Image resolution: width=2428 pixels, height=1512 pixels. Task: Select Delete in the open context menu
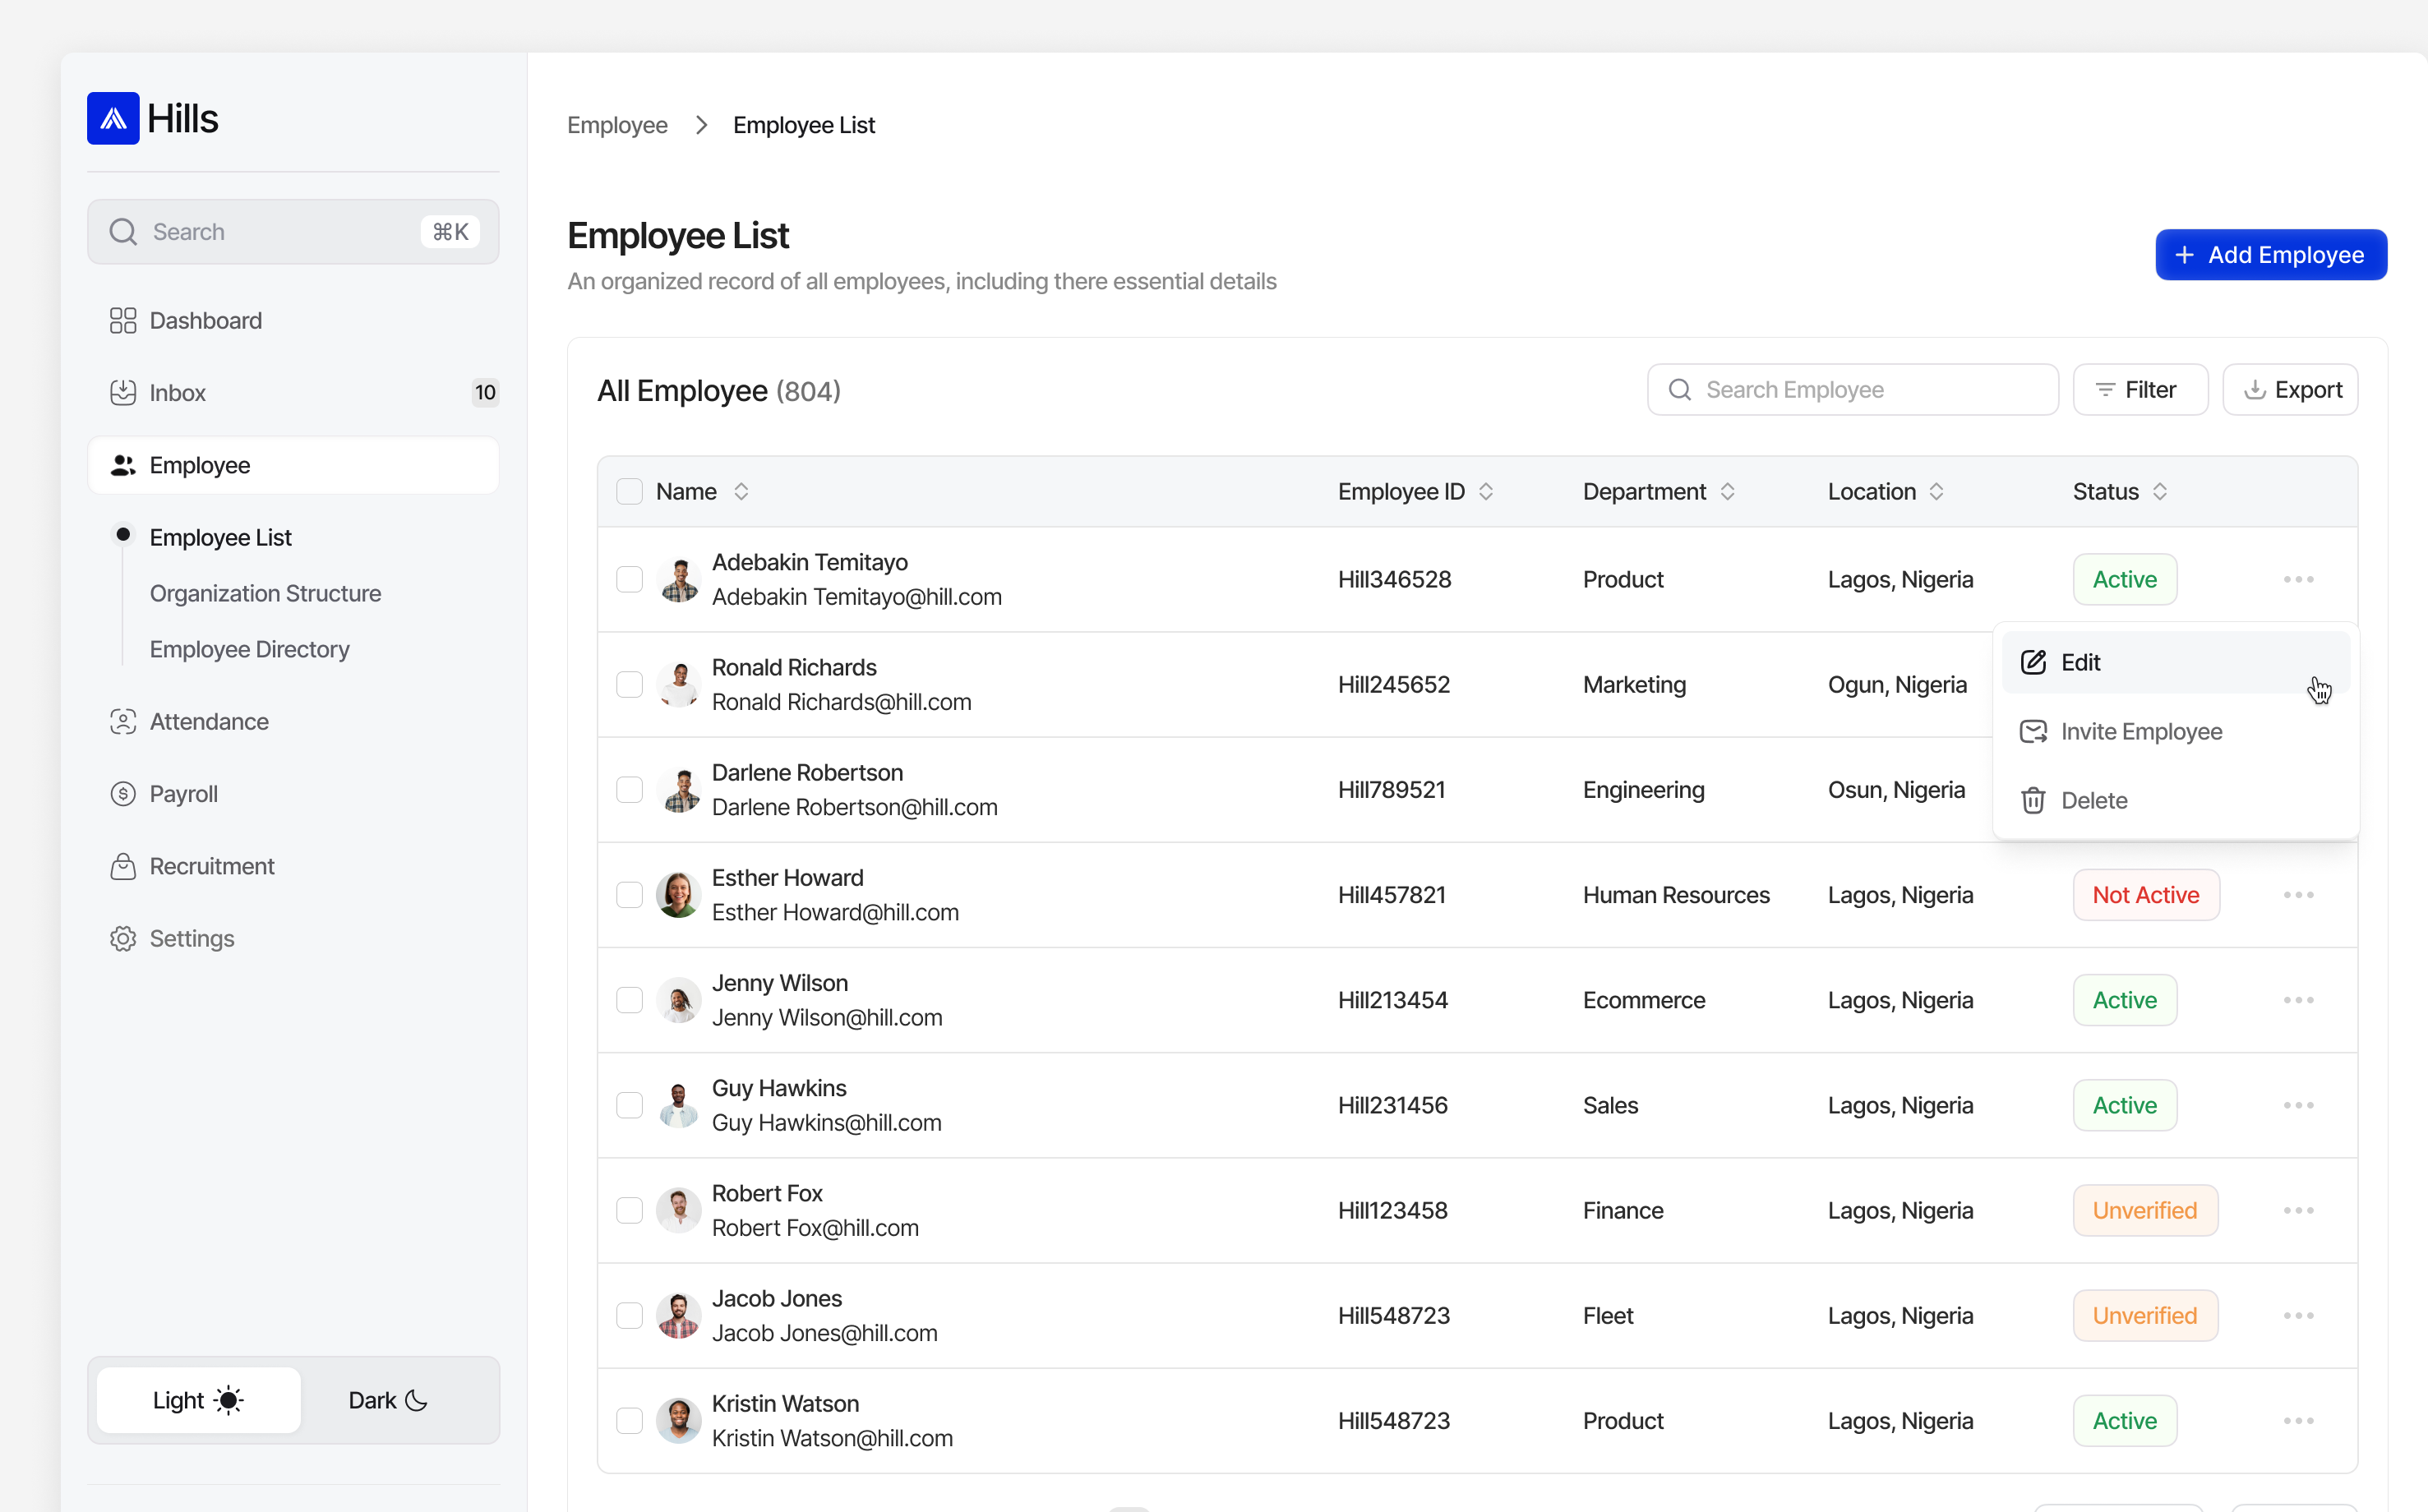(x=2094, y=799)
